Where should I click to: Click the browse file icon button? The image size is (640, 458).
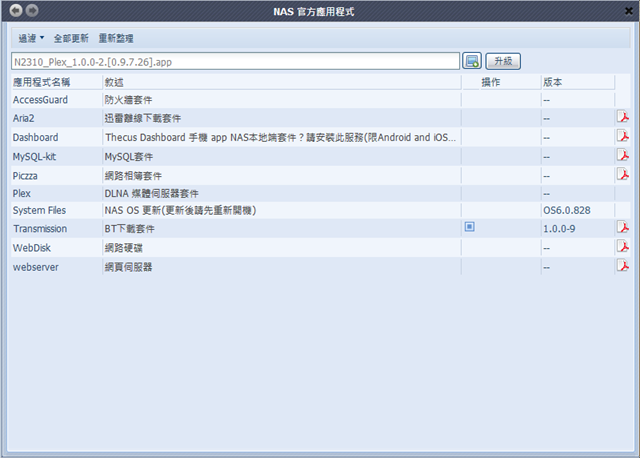pos(472,61)
